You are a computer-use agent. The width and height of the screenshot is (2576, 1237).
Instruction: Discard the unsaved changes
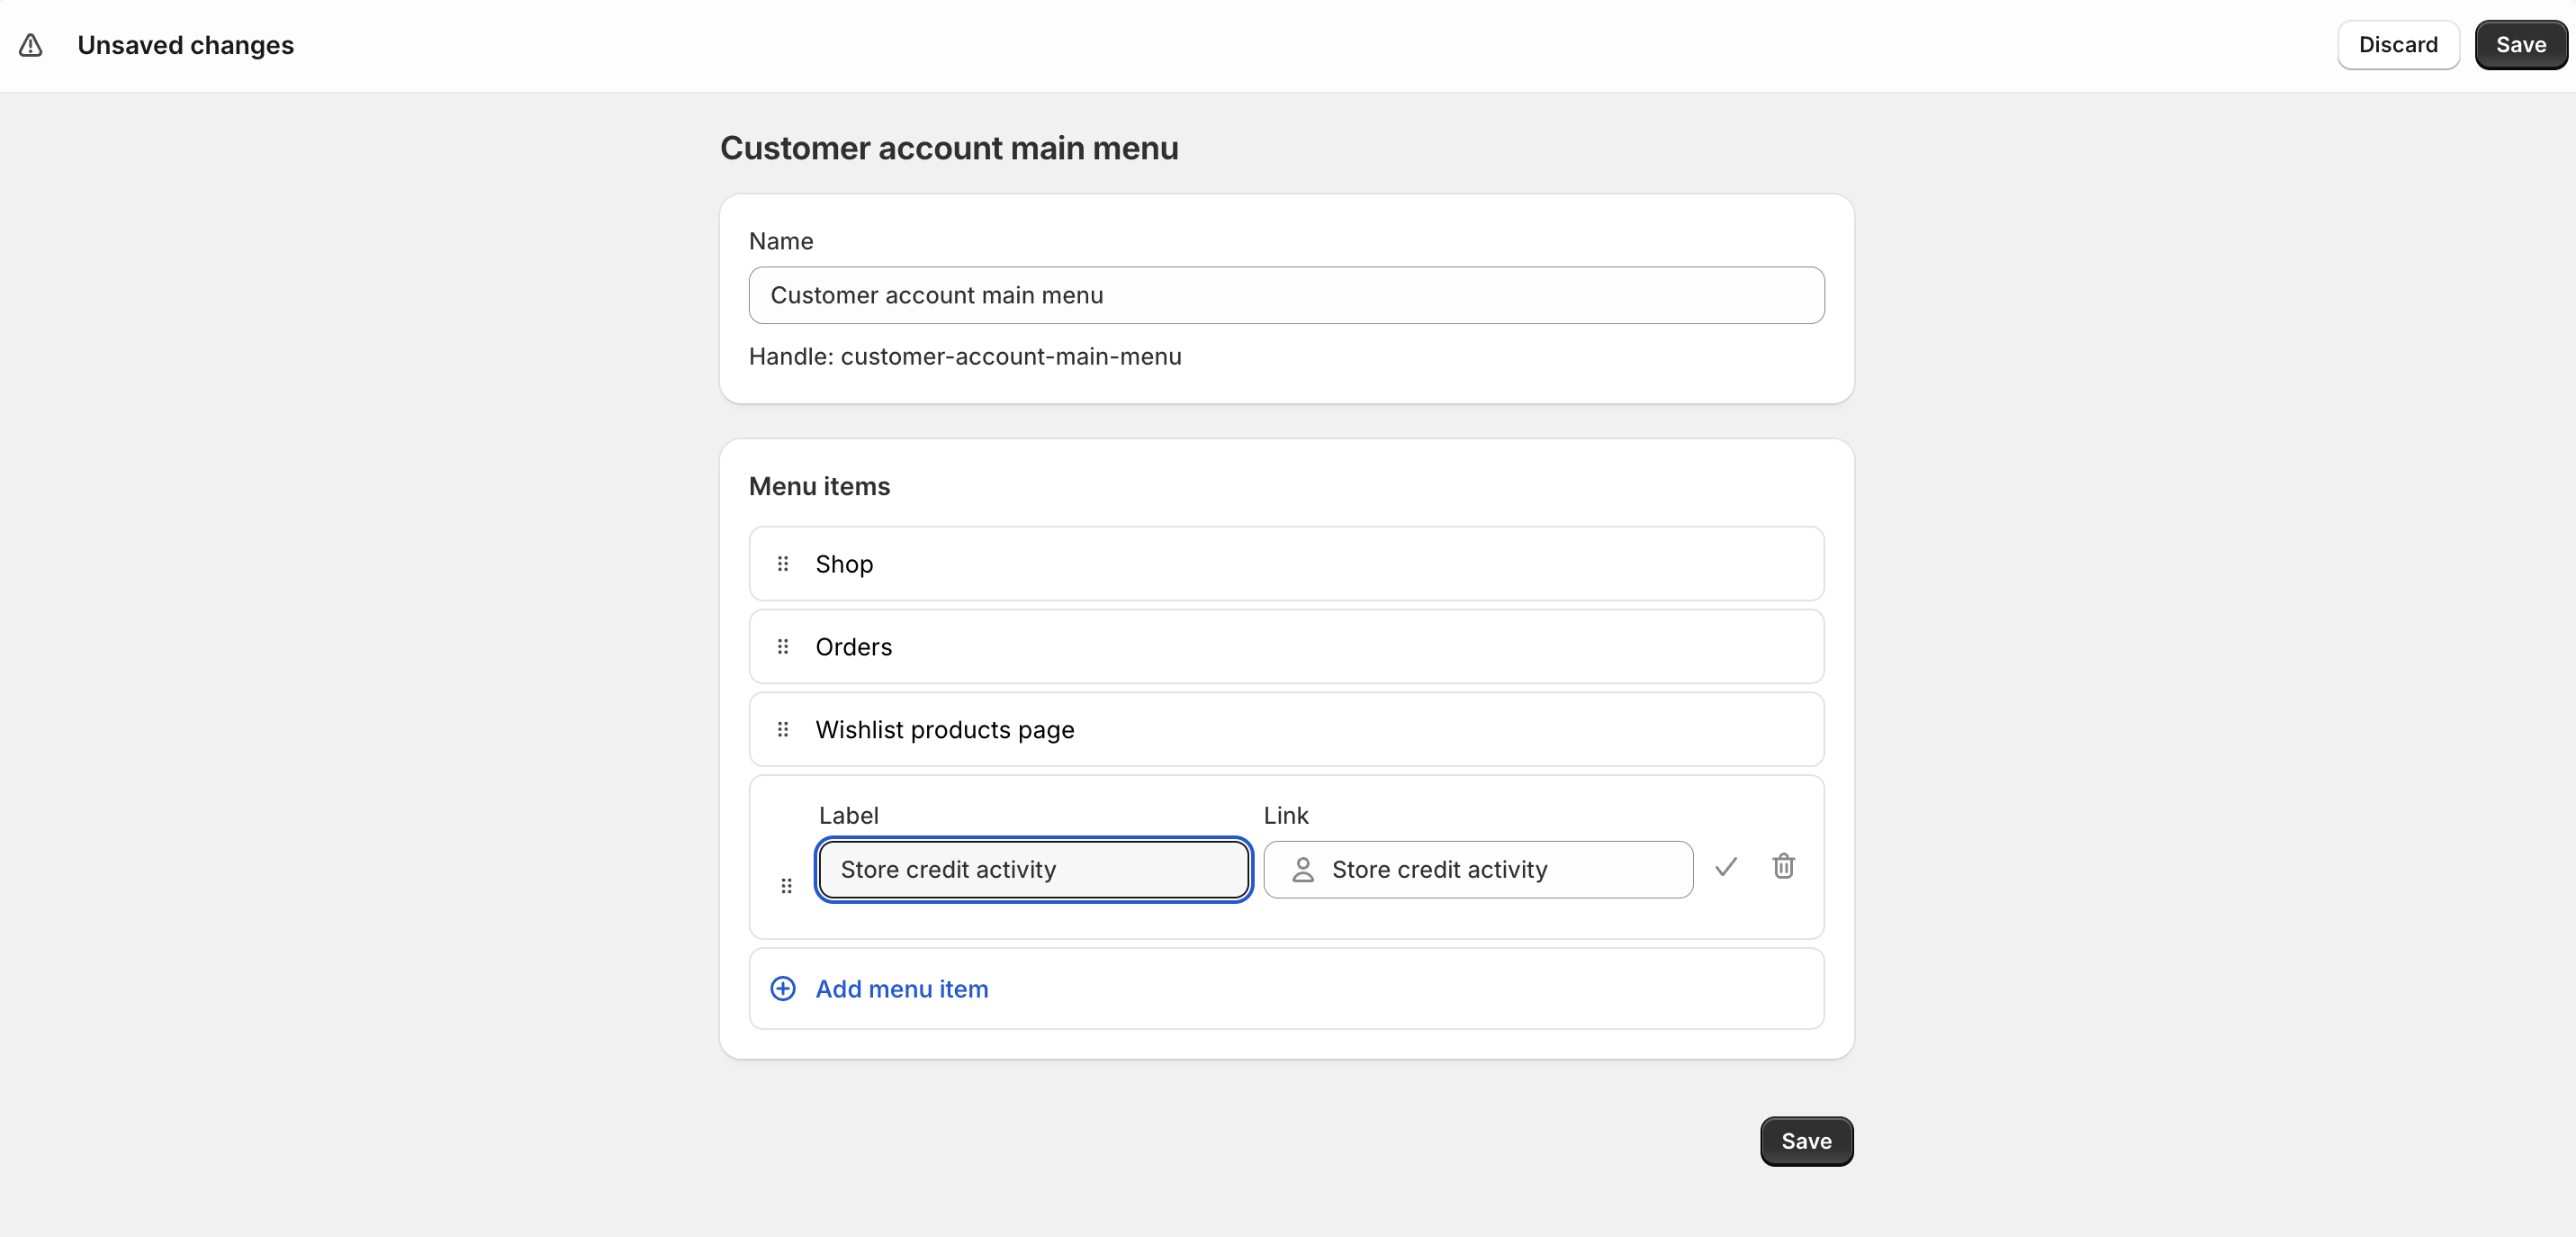(2397, 45)
